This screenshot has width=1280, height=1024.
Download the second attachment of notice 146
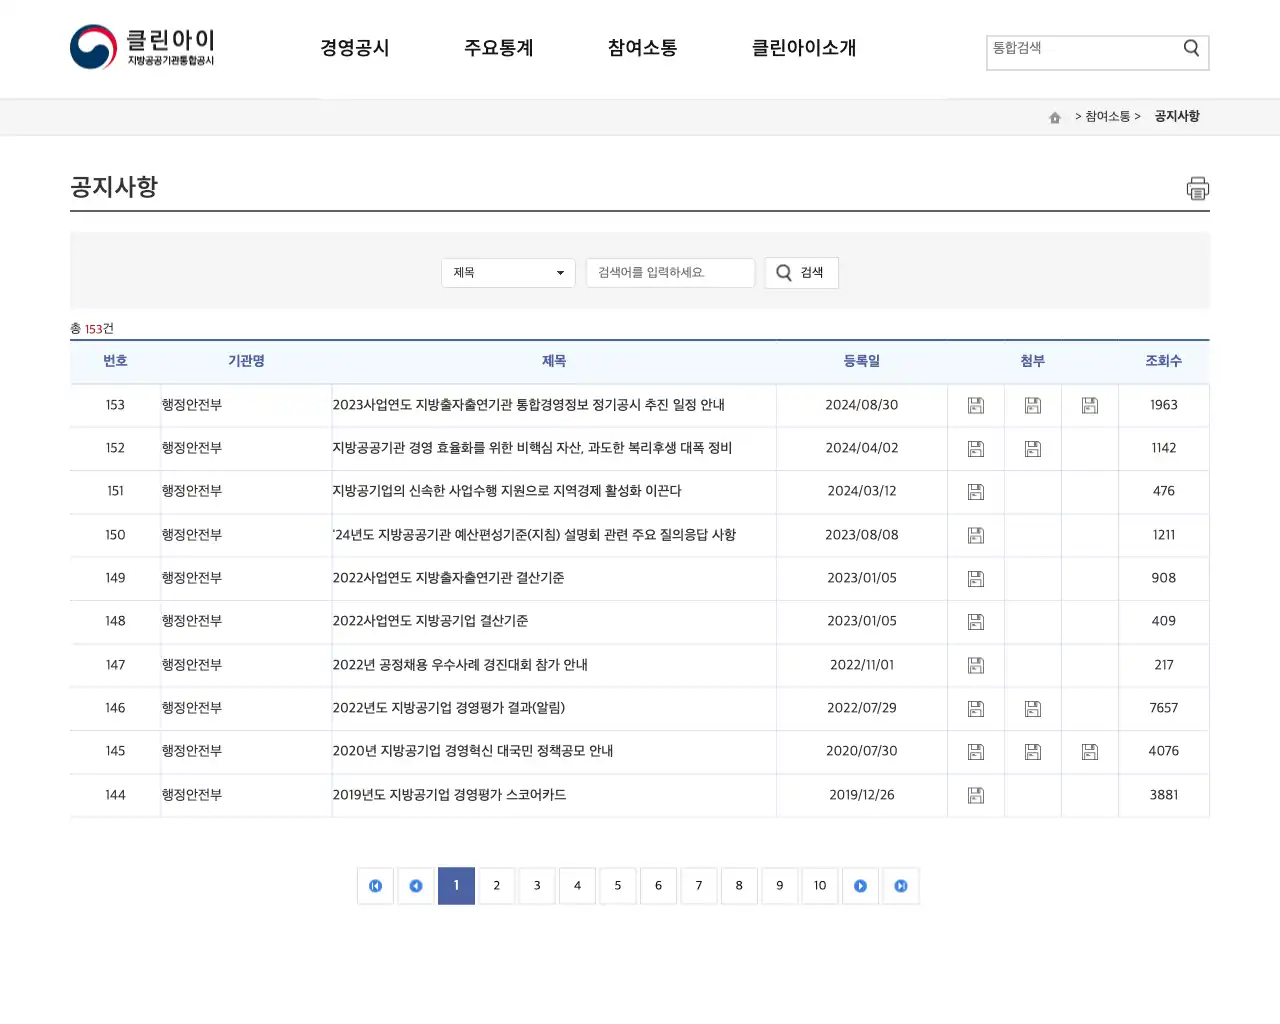tap(1033, 708)
